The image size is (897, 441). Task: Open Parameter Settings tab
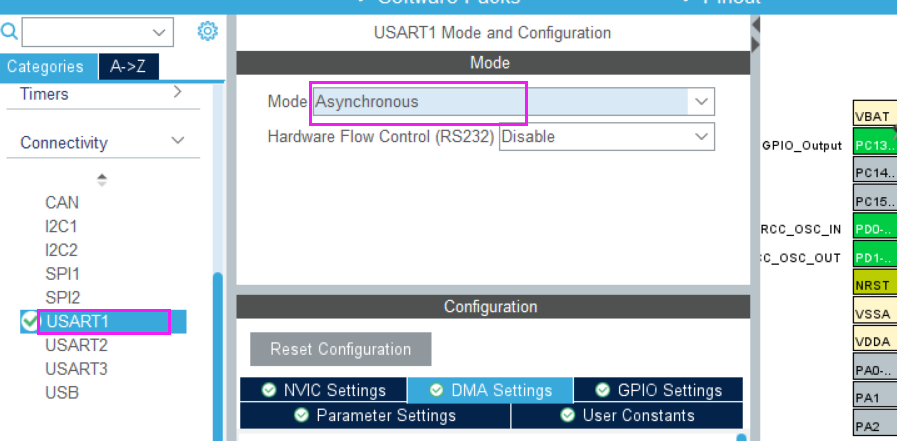tap(375, 415)
